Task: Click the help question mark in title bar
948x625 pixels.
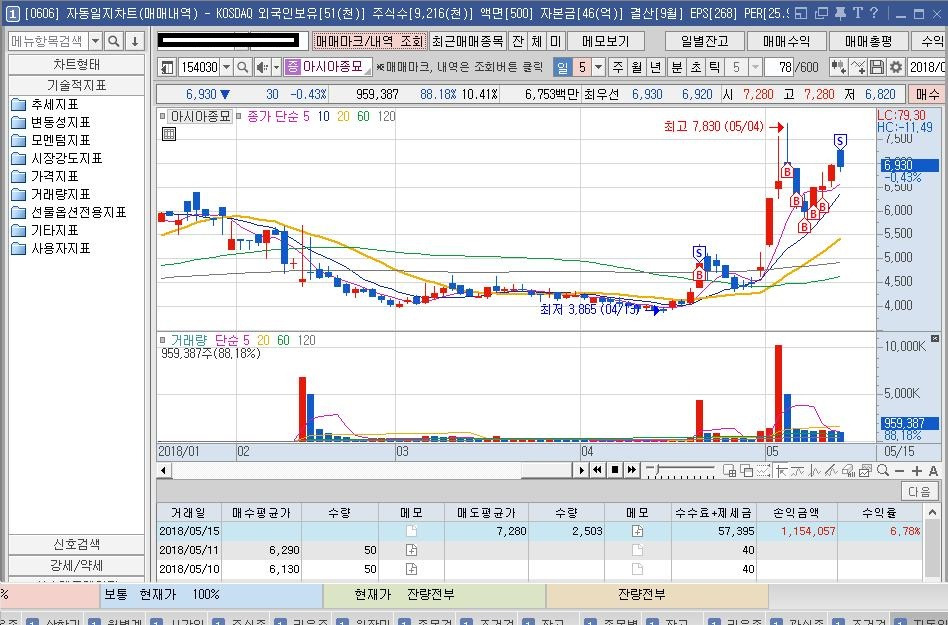Action: (873, 13)
